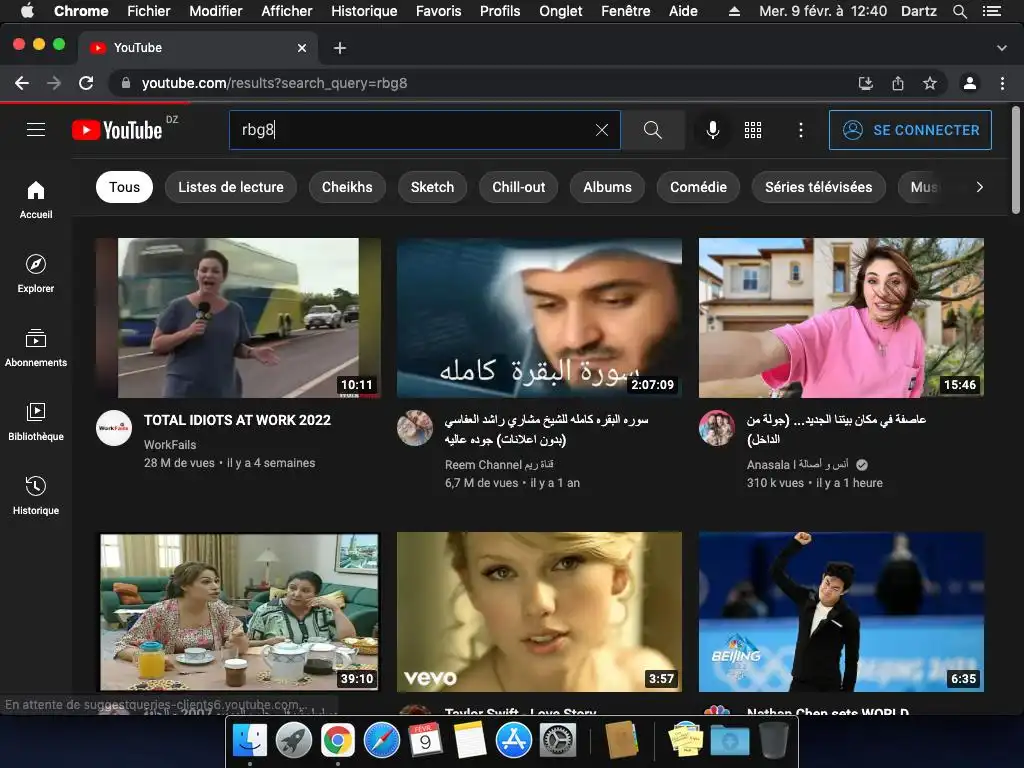Image resolution: width=1024 pixels, height=768 pixels.
Task: Play the vevo 3:57 video thumbnail
Action: point(539,612)
